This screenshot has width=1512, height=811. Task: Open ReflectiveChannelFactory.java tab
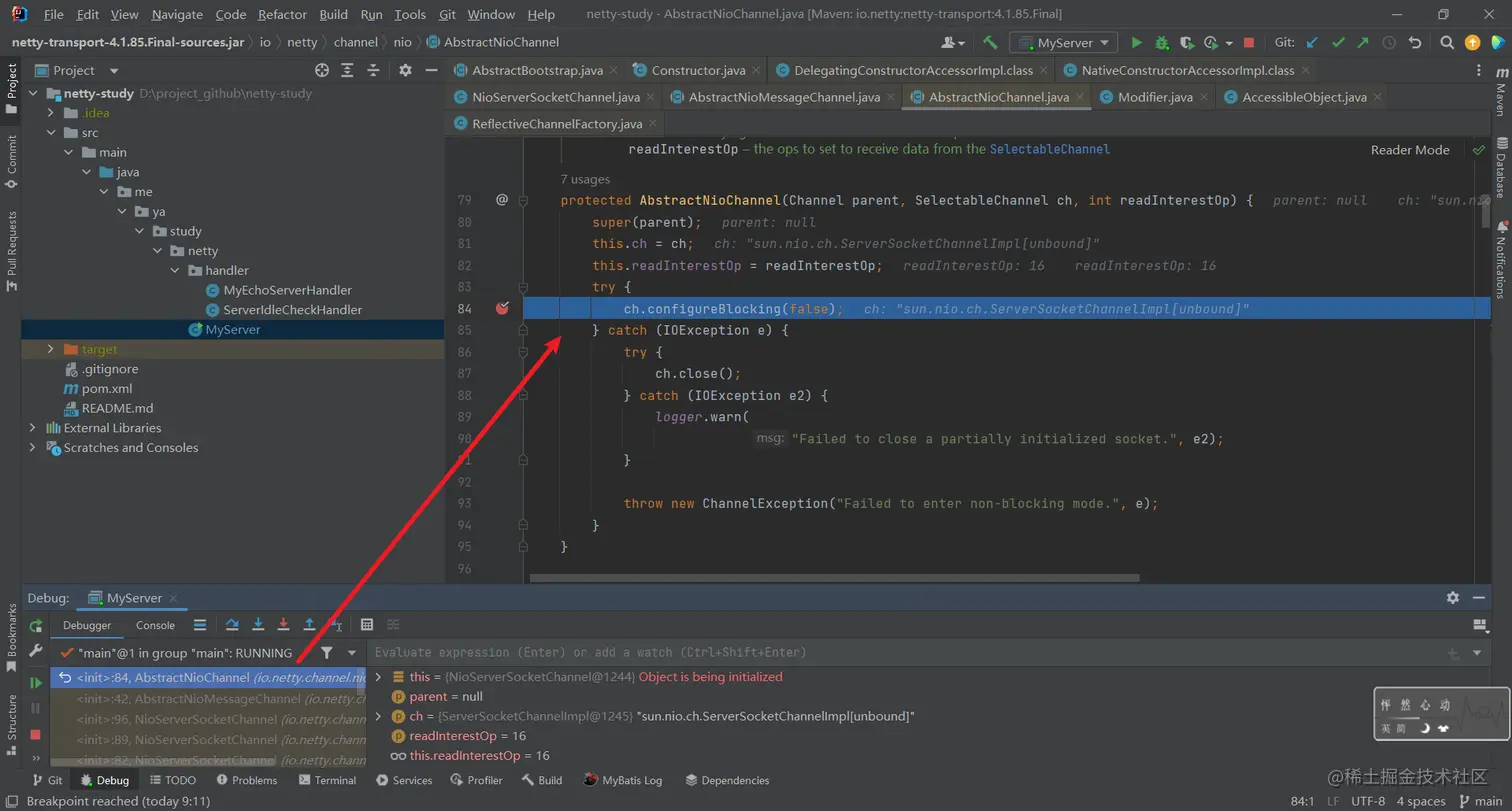(x=555, y=124)
